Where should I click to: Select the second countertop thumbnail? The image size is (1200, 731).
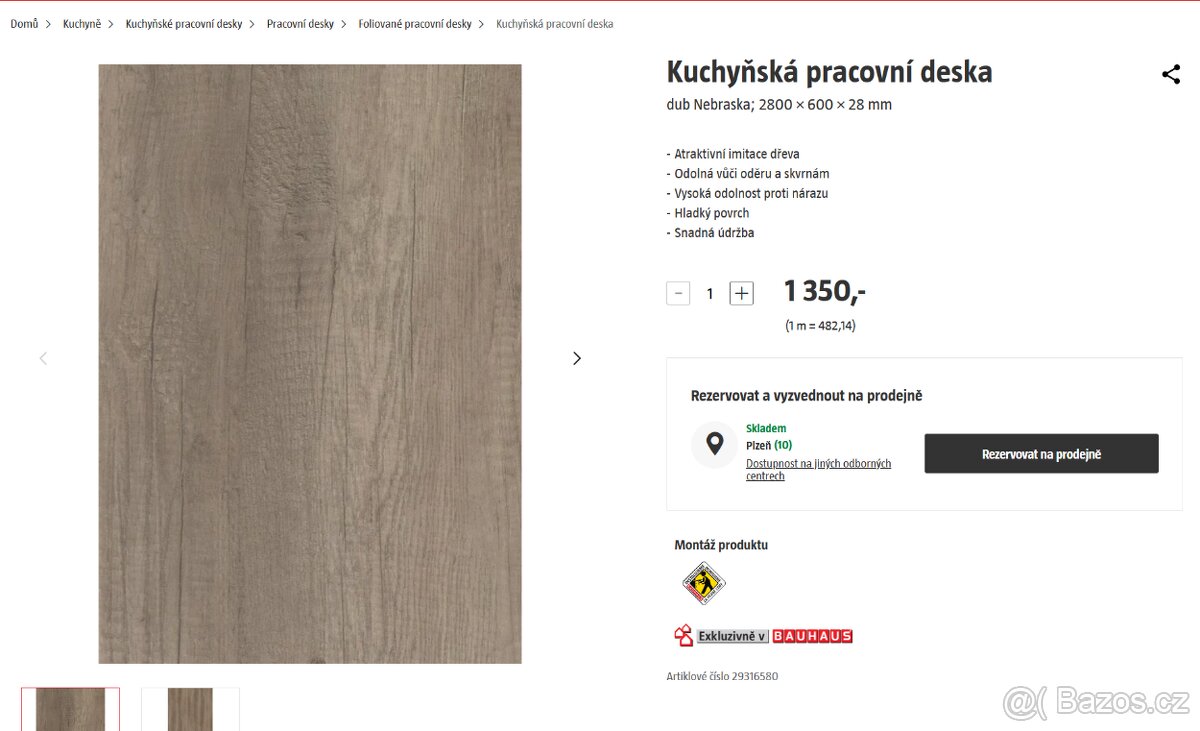[190, 709]
